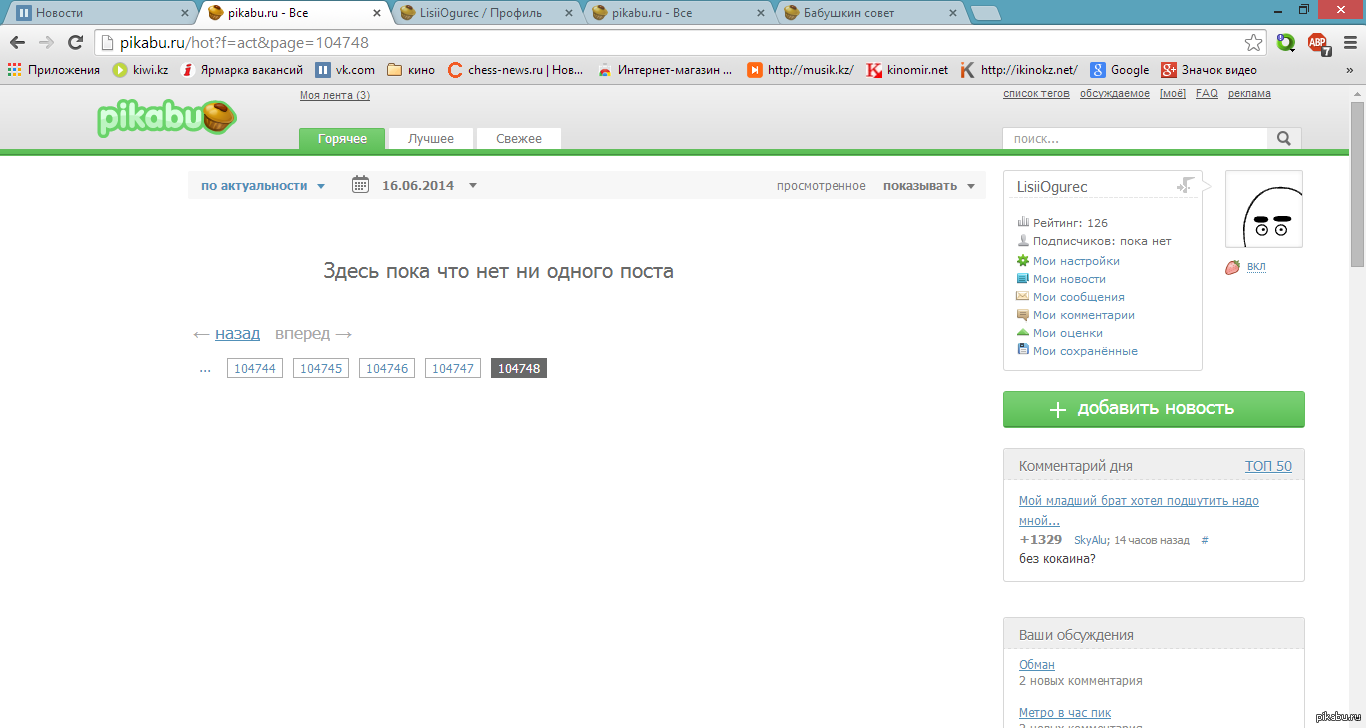Click the logout icon next to LisiiOgurec
Viewport: 1366px width, 728px height.
[x=1186, y=186]
